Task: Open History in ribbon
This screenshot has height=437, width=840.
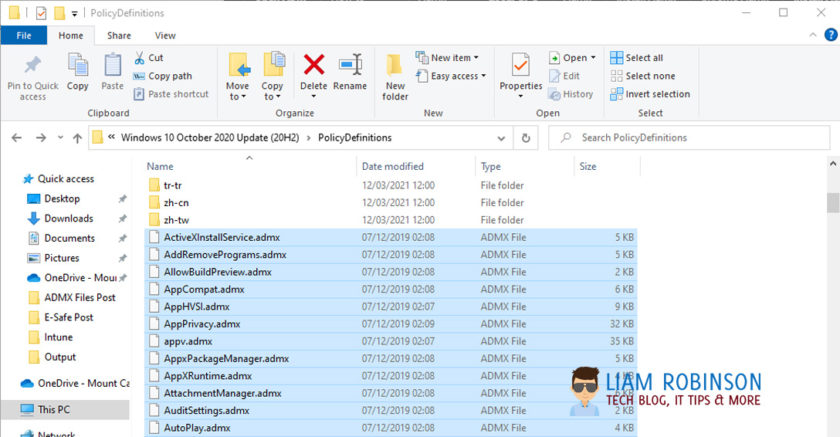Action: coord(571,94)
